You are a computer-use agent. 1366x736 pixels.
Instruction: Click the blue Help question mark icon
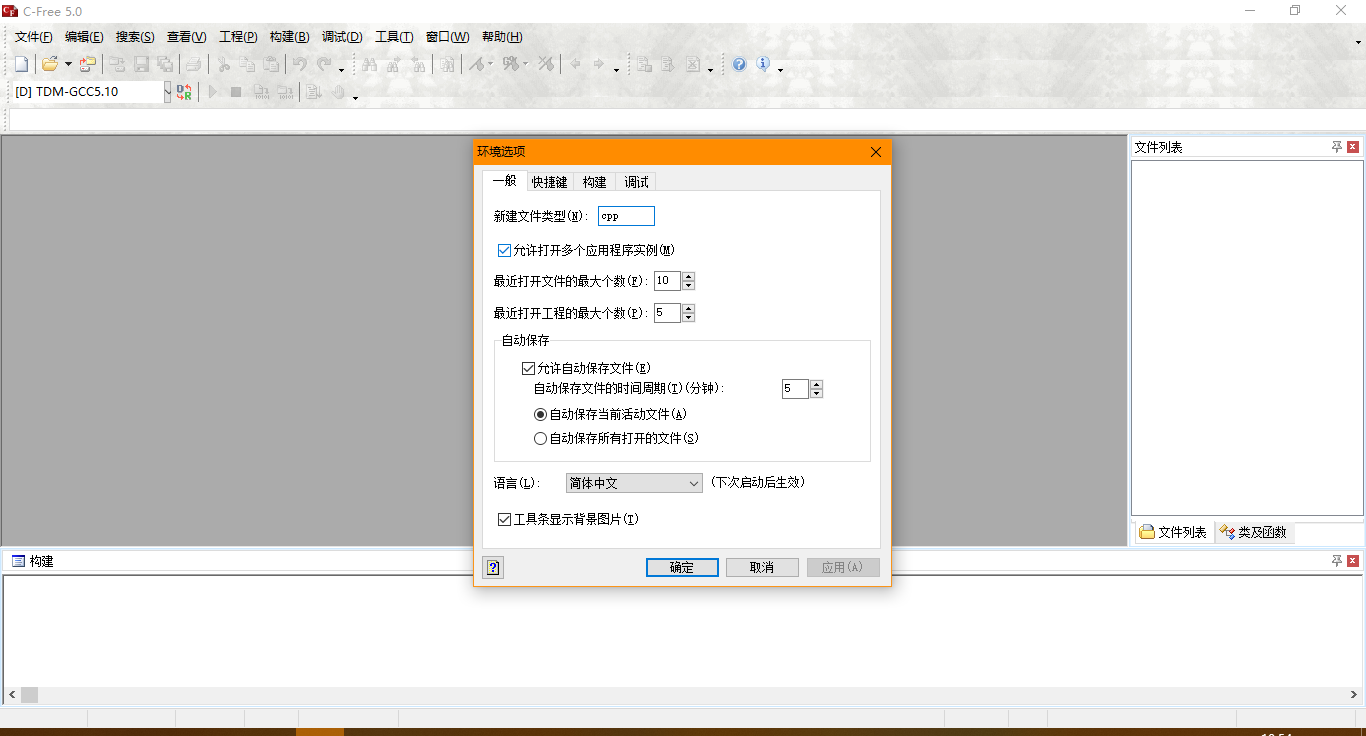pos(739,65)
